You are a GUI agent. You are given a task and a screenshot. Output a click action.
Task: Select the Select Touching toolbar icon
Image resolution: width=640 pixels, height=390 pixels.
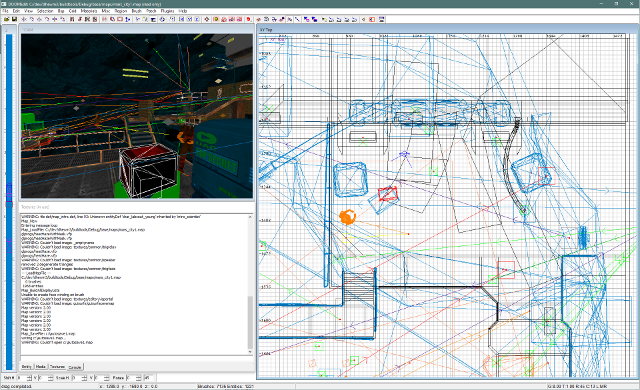coord(80,19)
